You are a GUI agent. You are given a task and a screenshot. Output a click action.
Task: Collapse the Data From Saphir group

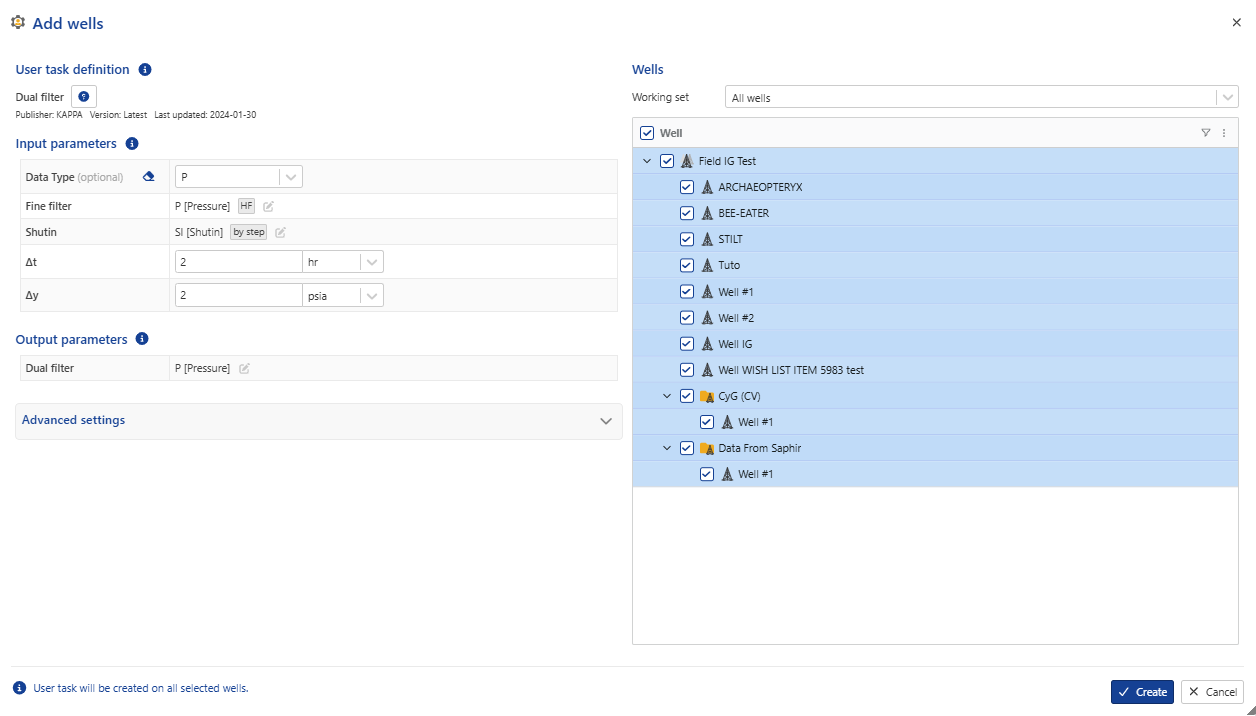point(667,447)
